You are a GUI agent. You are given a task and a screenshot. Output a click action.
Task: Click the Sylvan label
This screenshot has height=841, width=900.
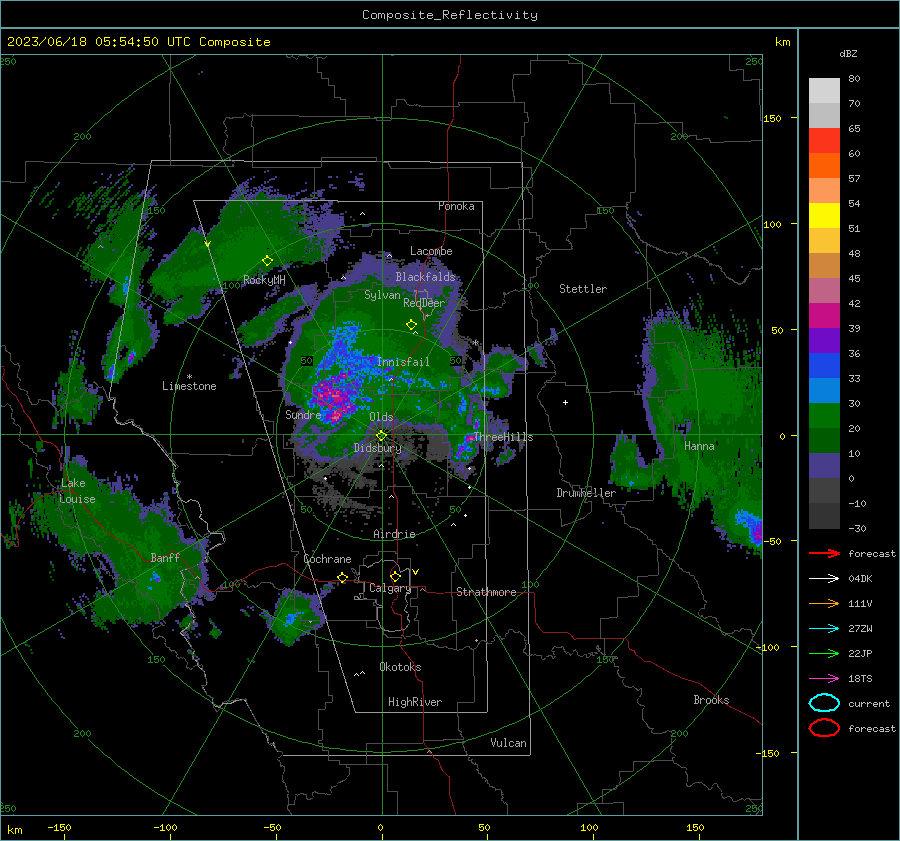pos(382,295)
